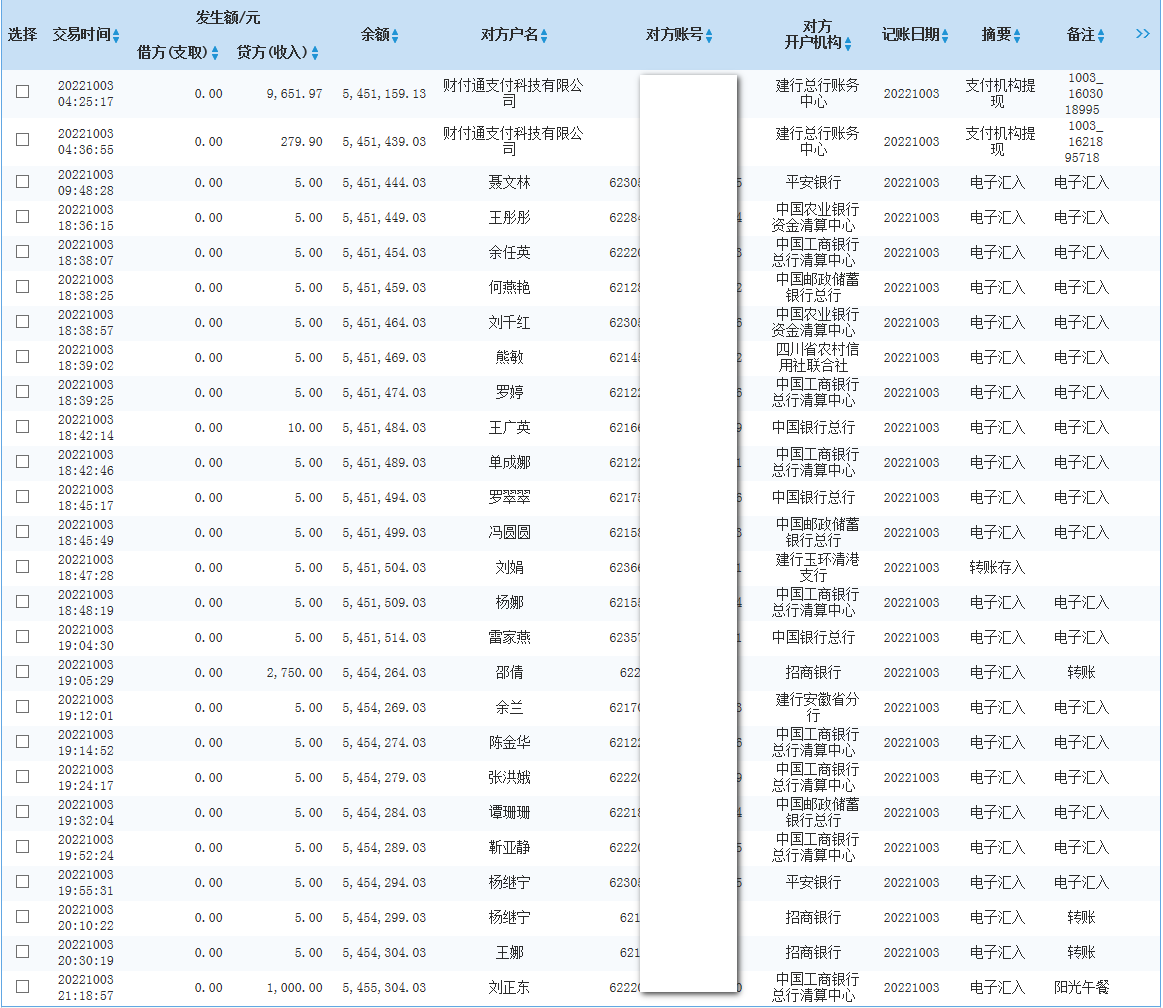Click the 转账存入 summary cell

[x=998, y=567]
